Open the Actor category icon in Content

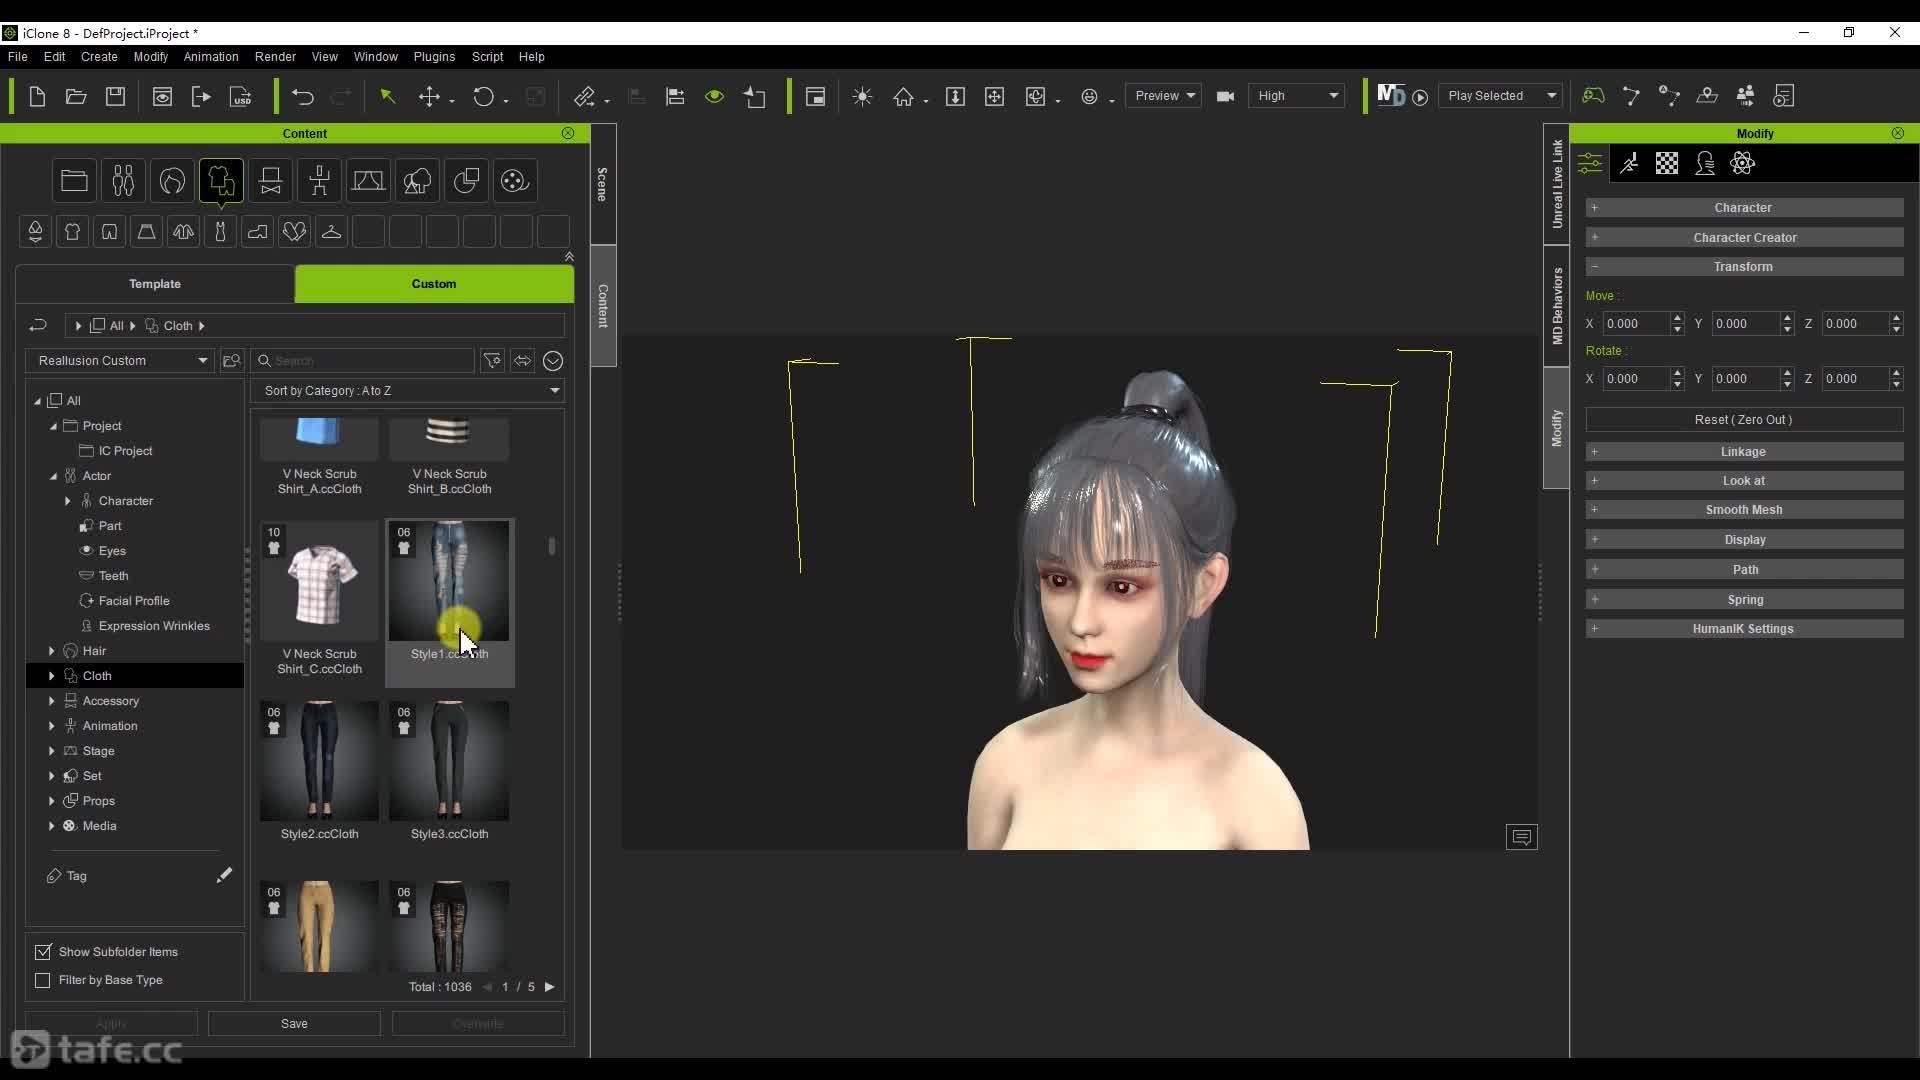coord(123,181)
